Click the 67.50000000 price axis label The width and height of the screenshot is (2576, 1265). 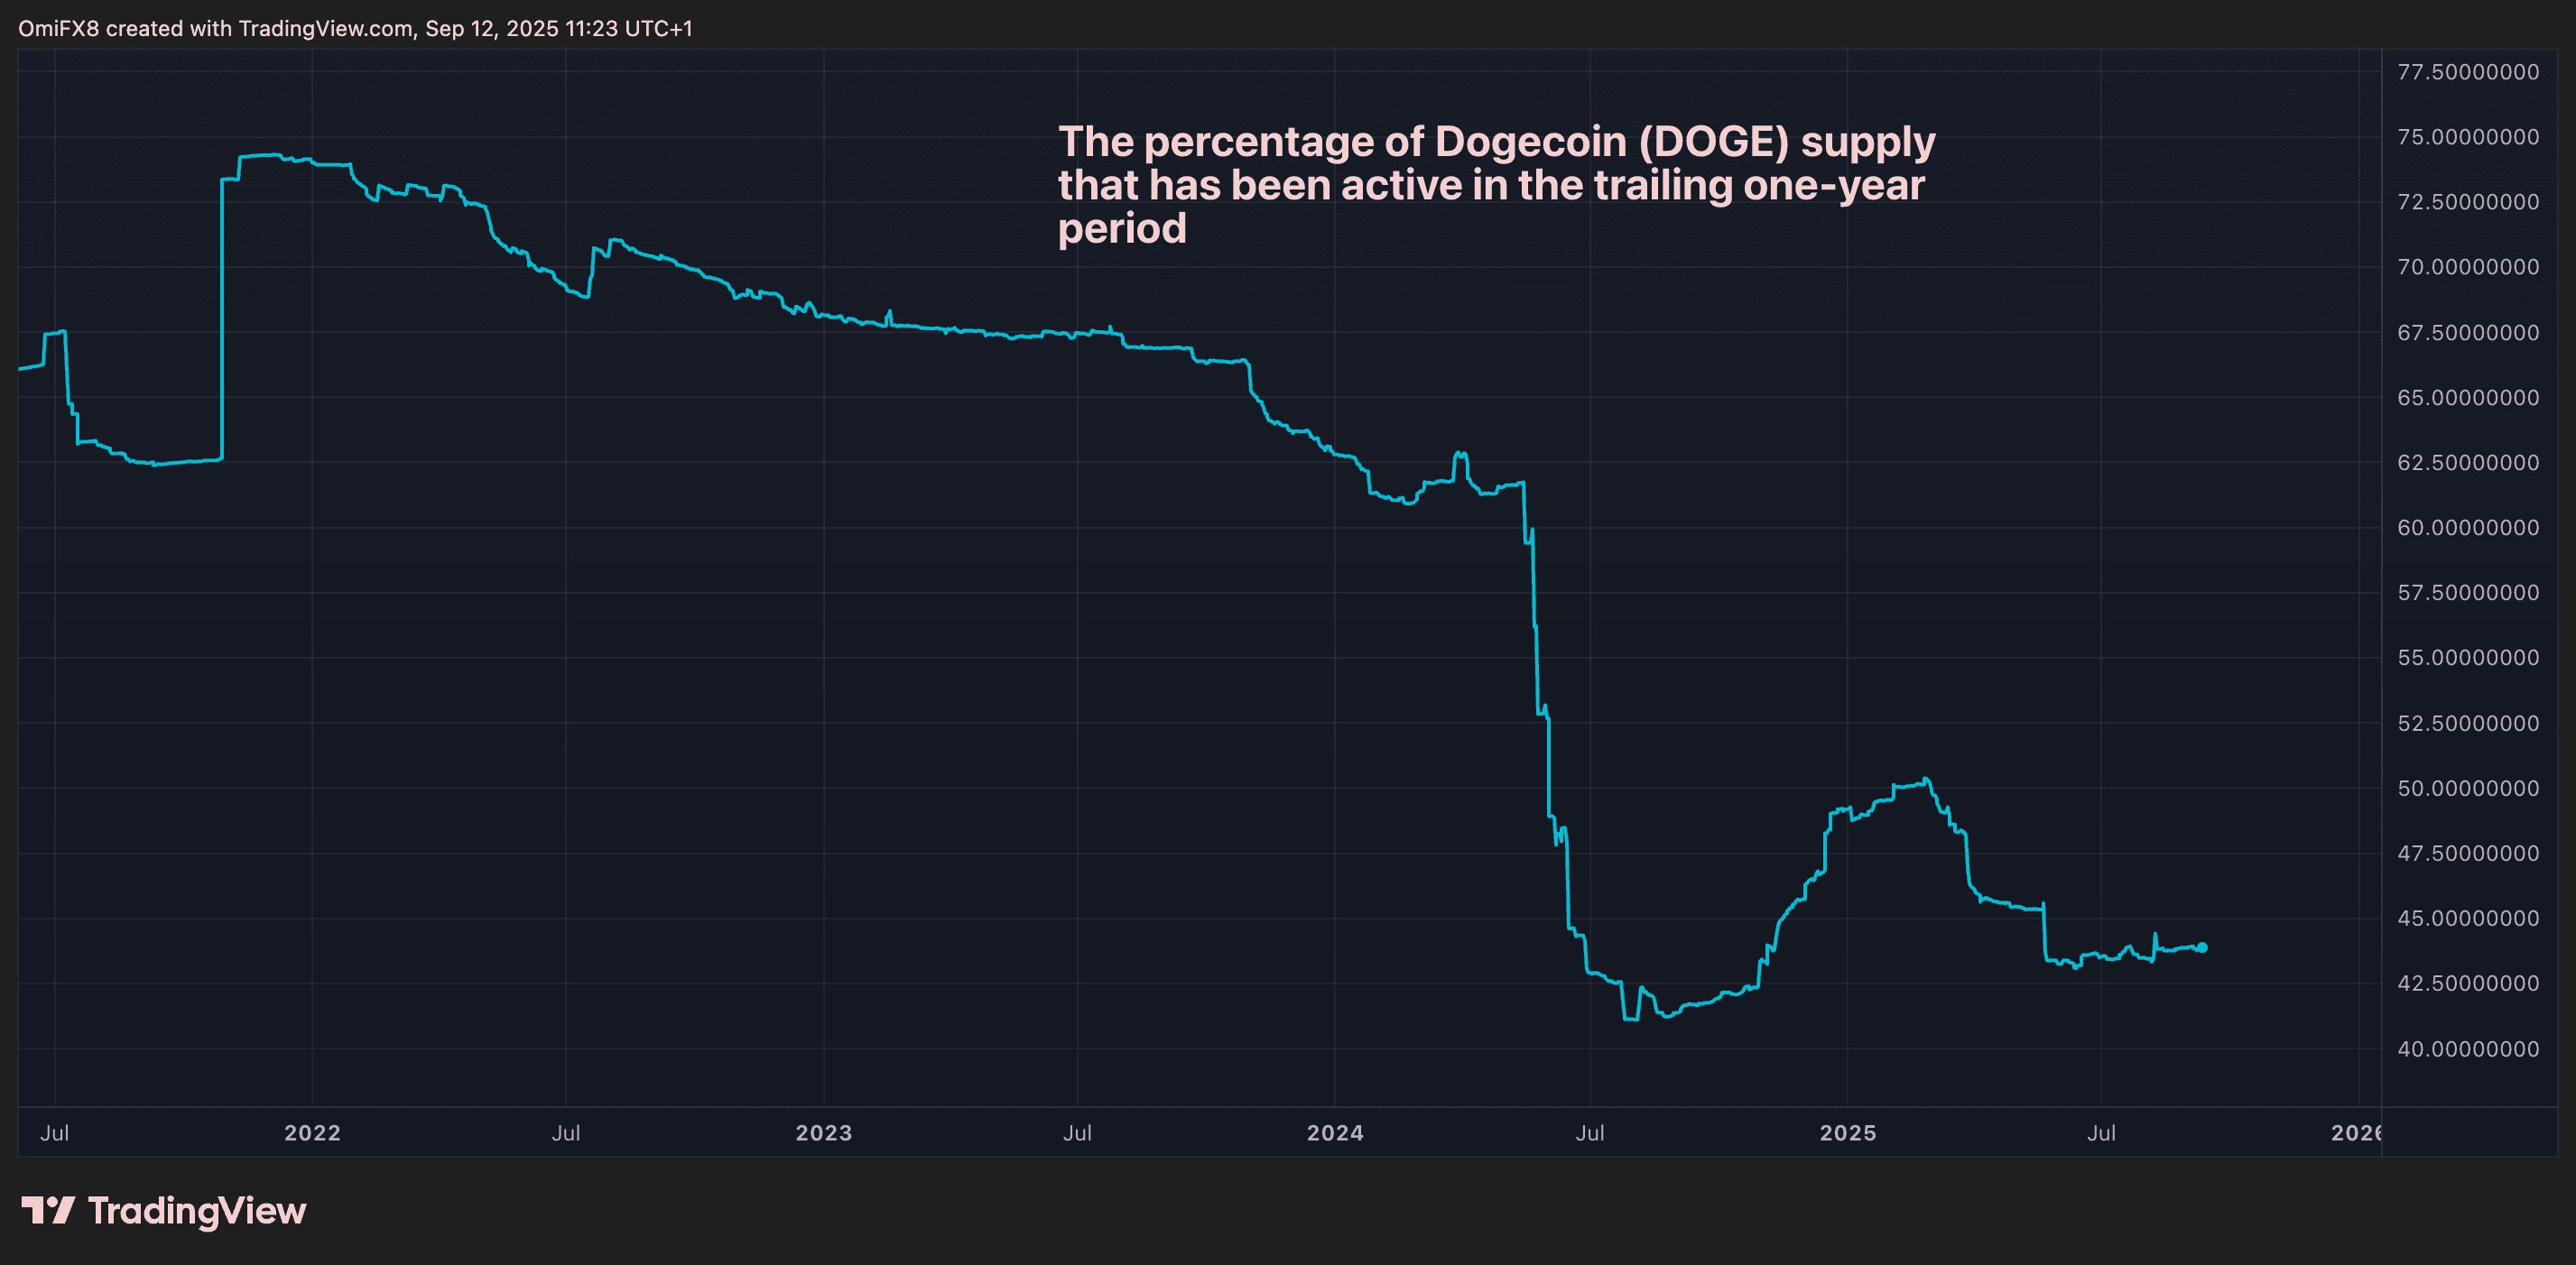(2468, 332)
